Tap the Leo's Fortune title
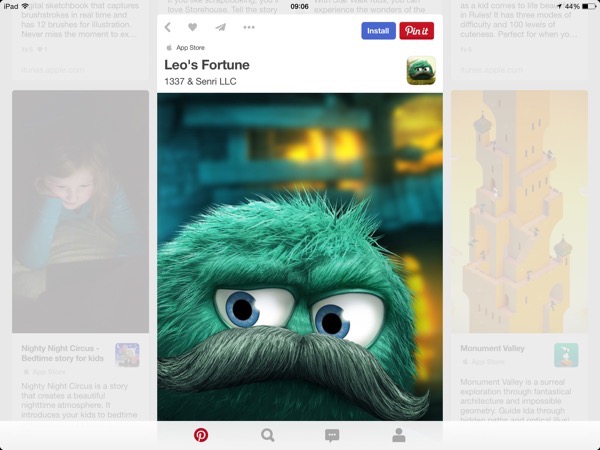Screen dimensions: 600x450 [x=207, y=65]
